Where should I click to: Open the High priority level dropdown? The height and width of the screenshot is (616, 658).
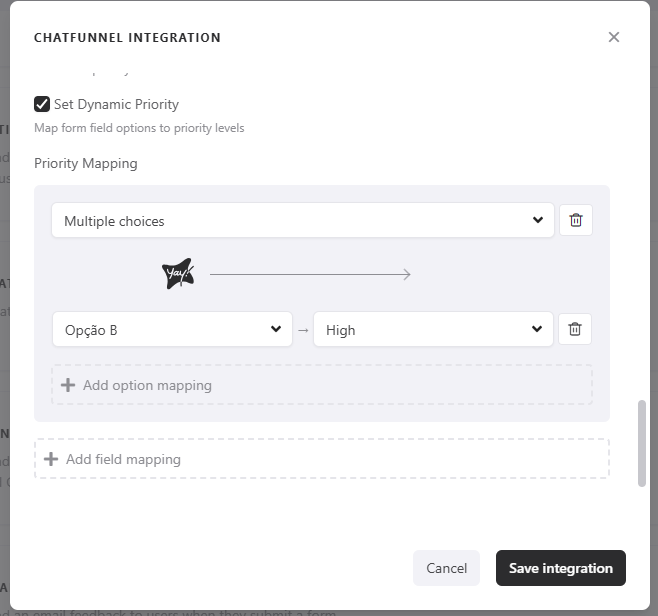432,330
